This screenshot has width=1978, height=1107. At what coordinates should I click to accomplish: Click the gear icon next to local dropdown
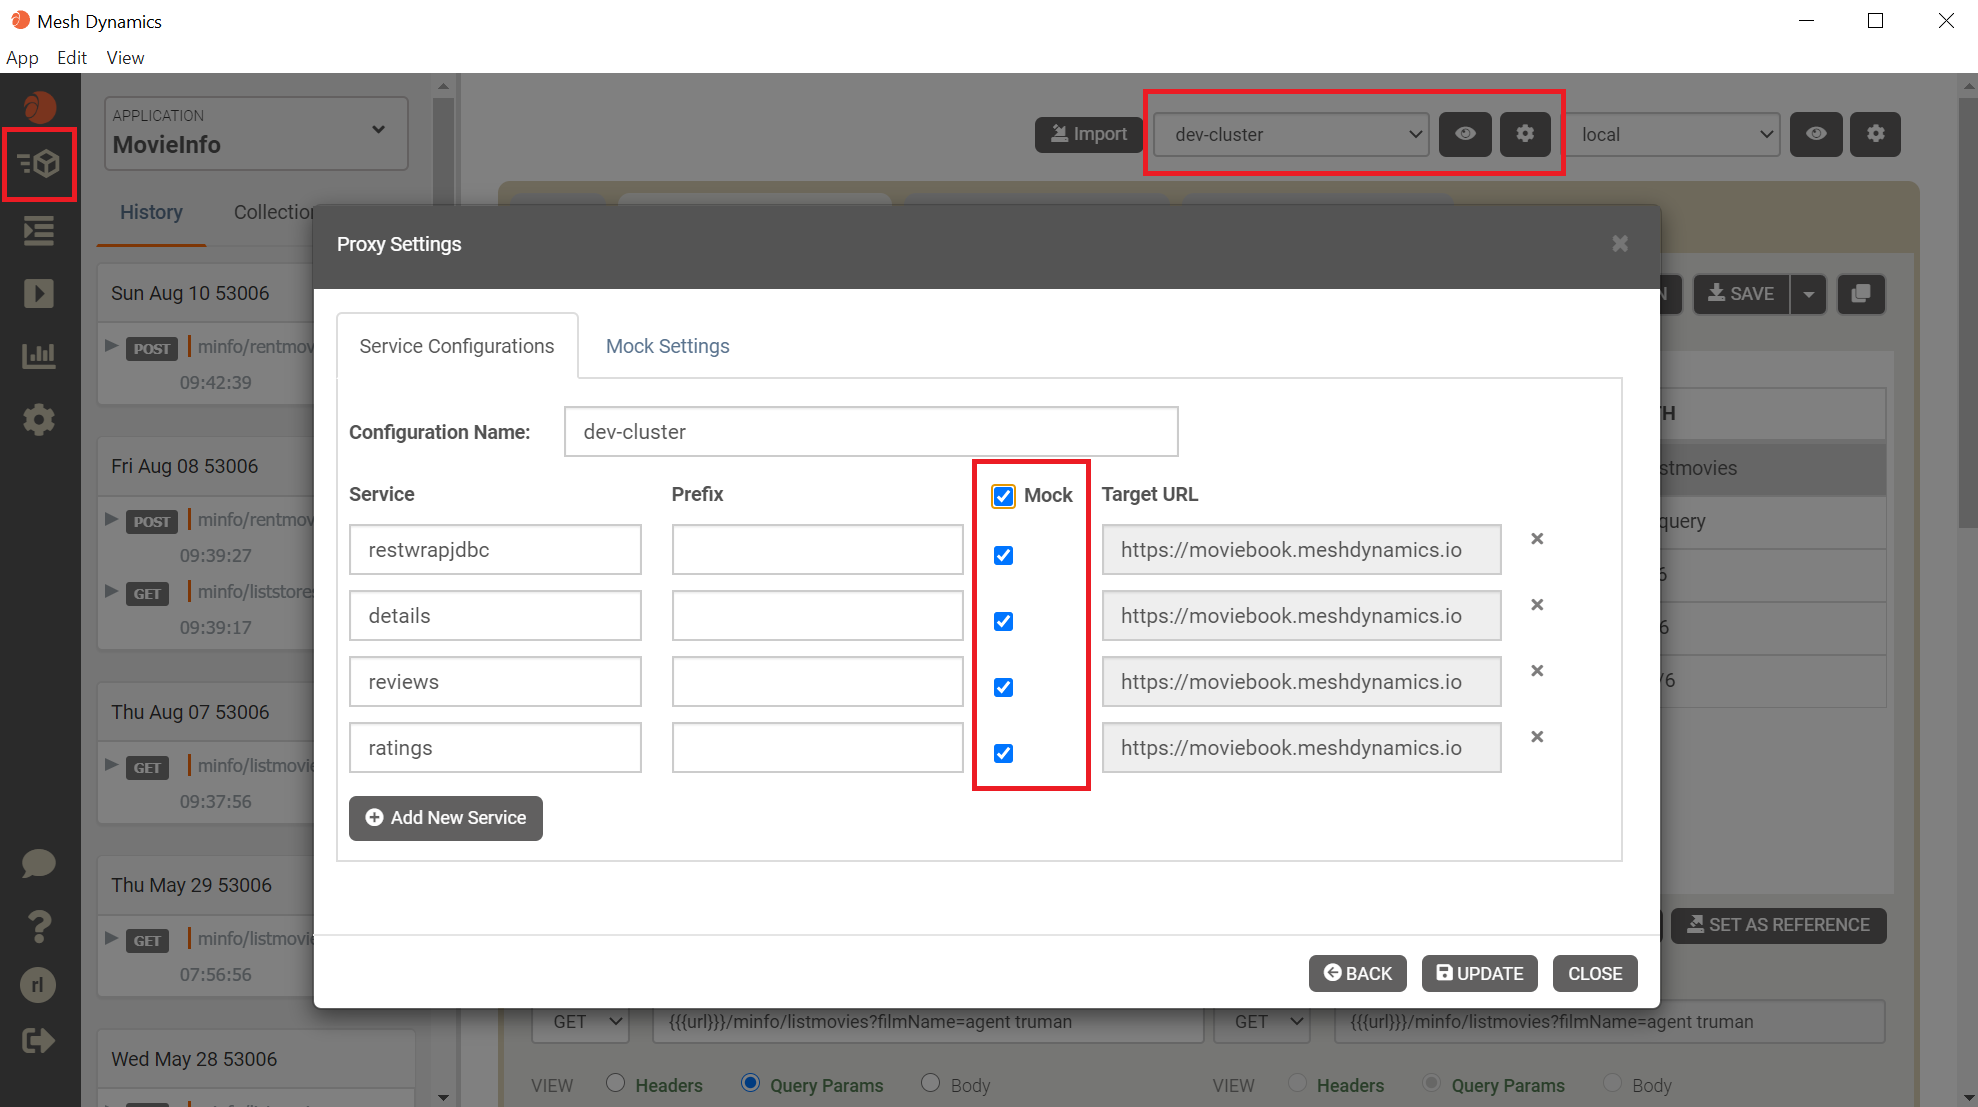(1876, 134)
